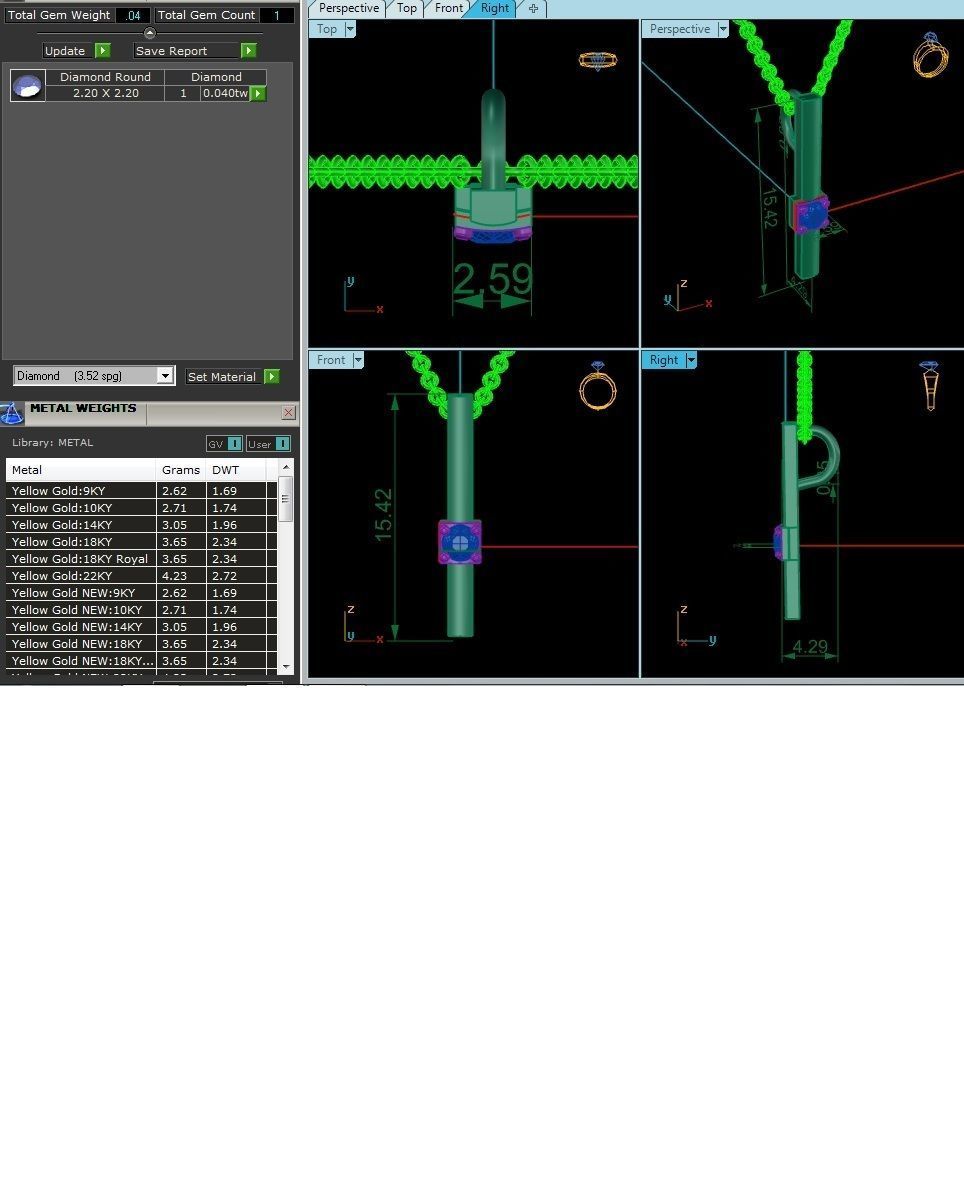Click the DWT column header
The width and height of the screenshot is (964, 1204).
click(x=236, y=470)
